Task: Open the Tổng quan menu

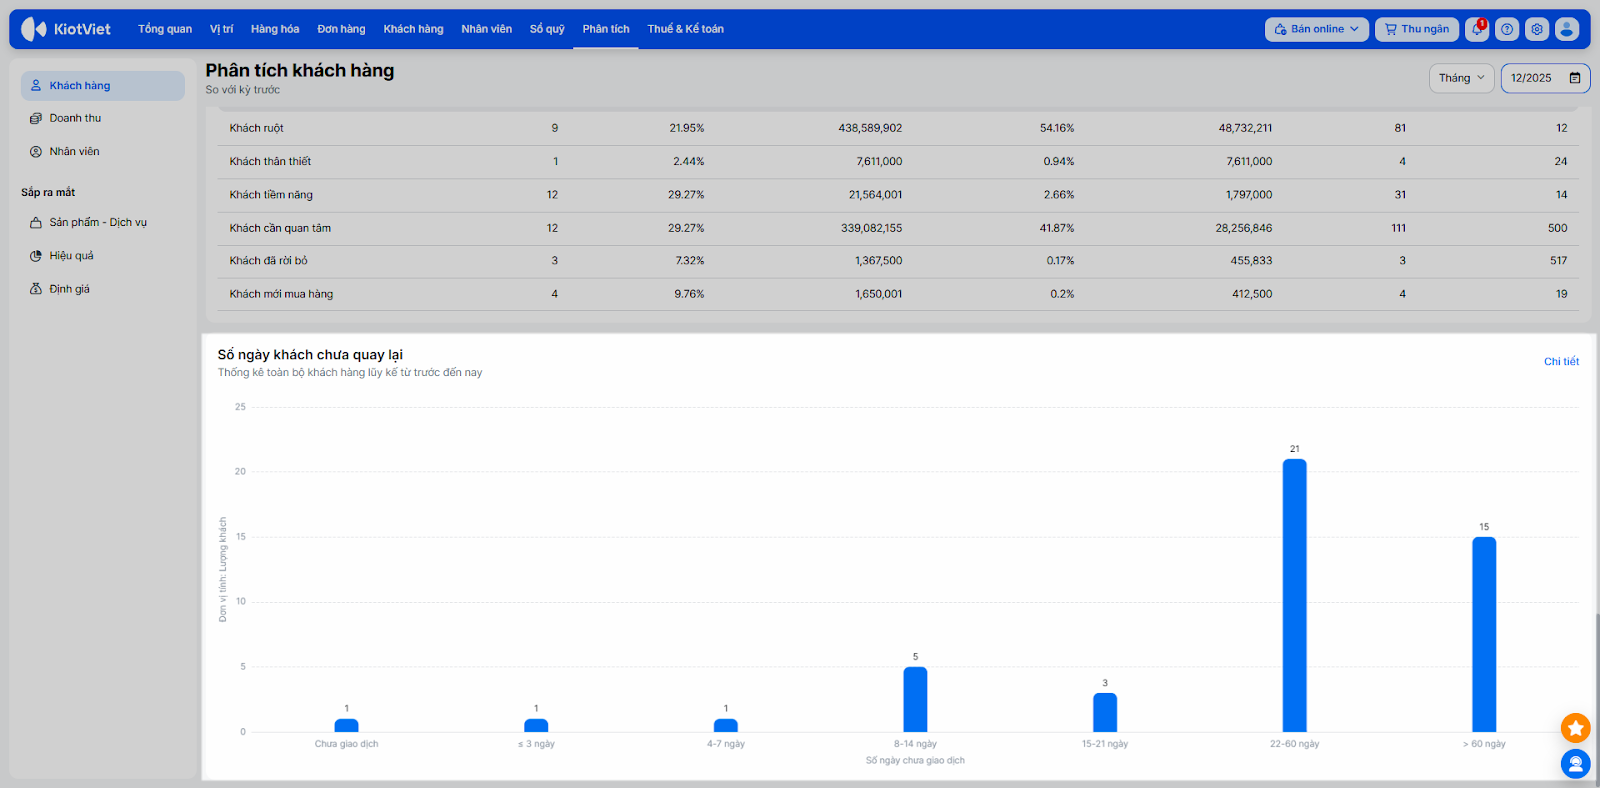Action: tap(165, 29)
